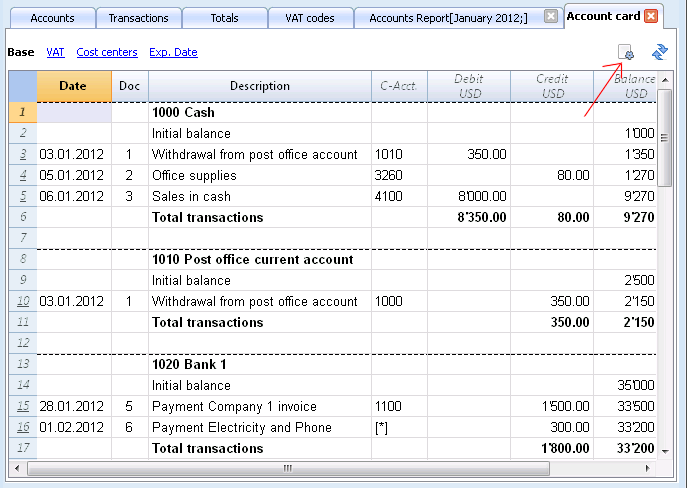
Task: Click the 8'350.00 total debit cell
Action: pyautogui.click(x=469, y=217)
